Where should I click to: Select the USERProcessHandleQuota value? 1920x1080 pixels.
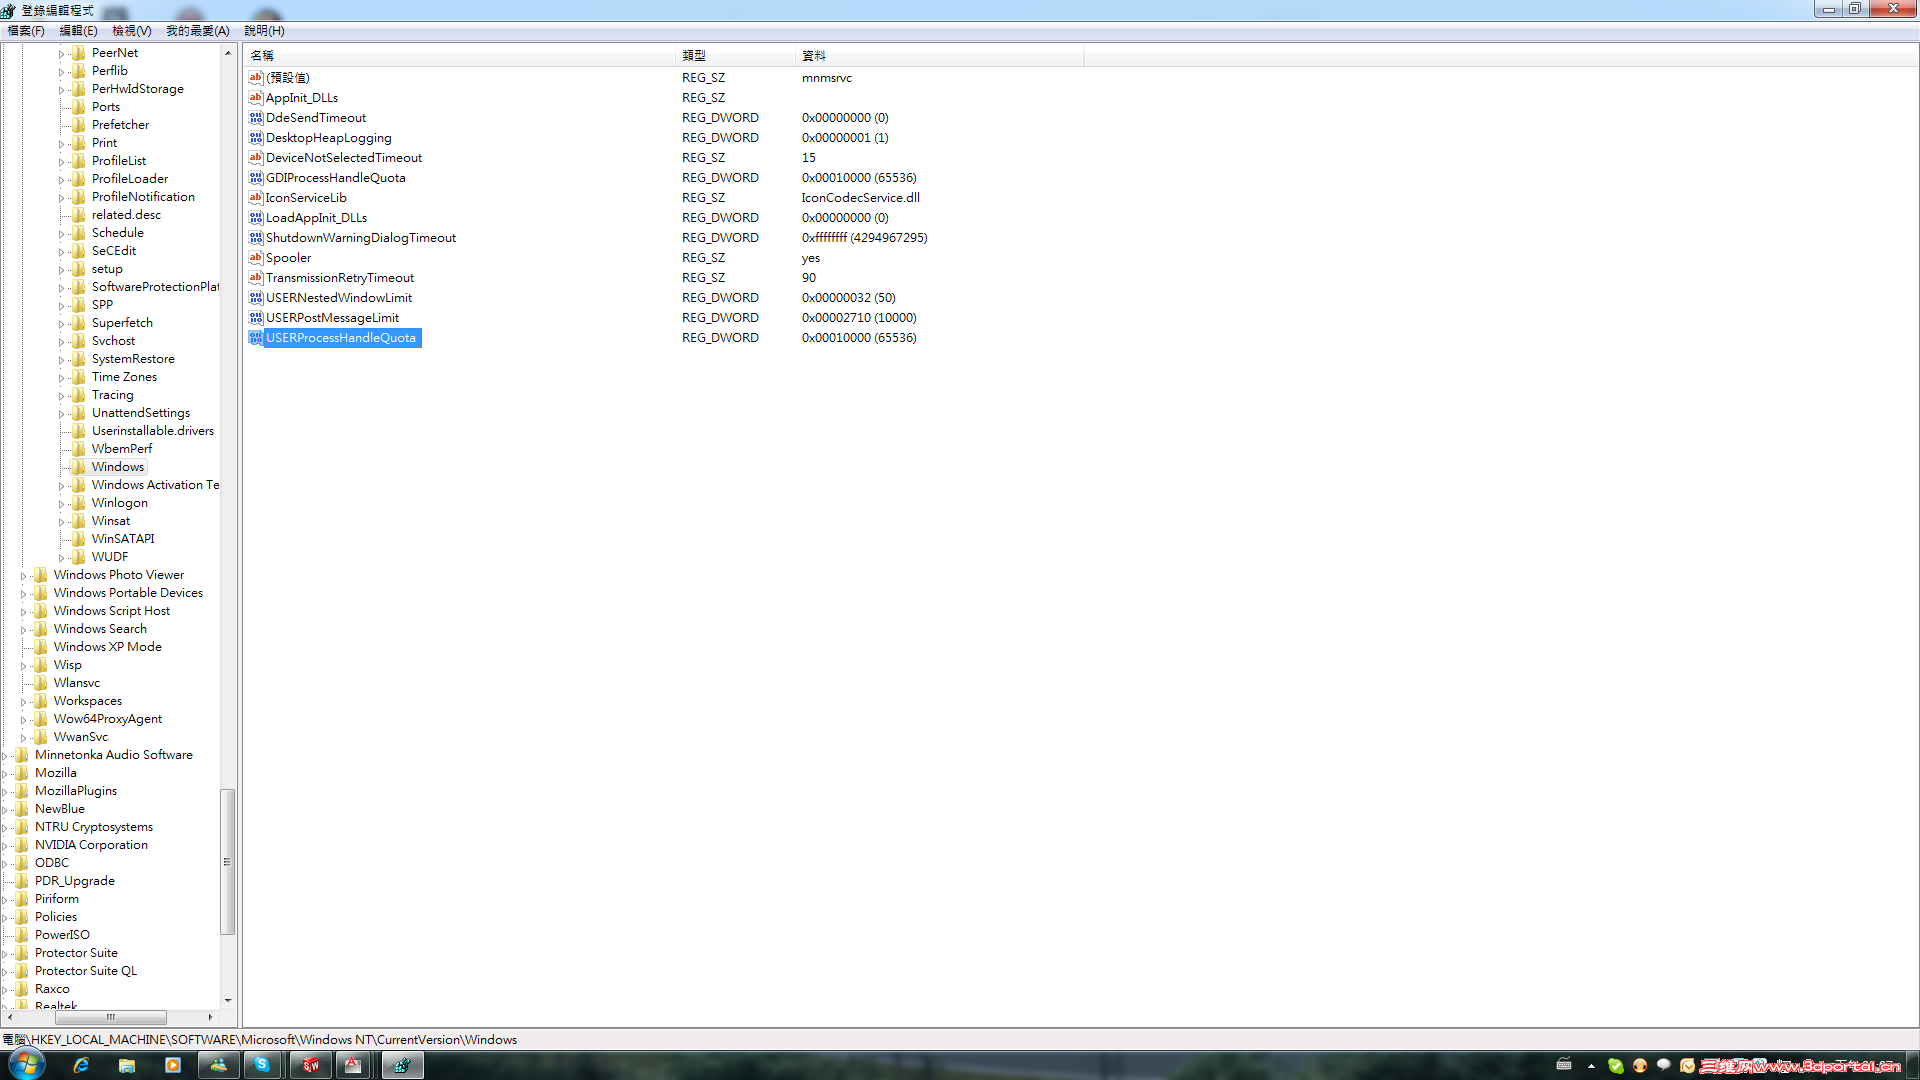tap(340, 337)
